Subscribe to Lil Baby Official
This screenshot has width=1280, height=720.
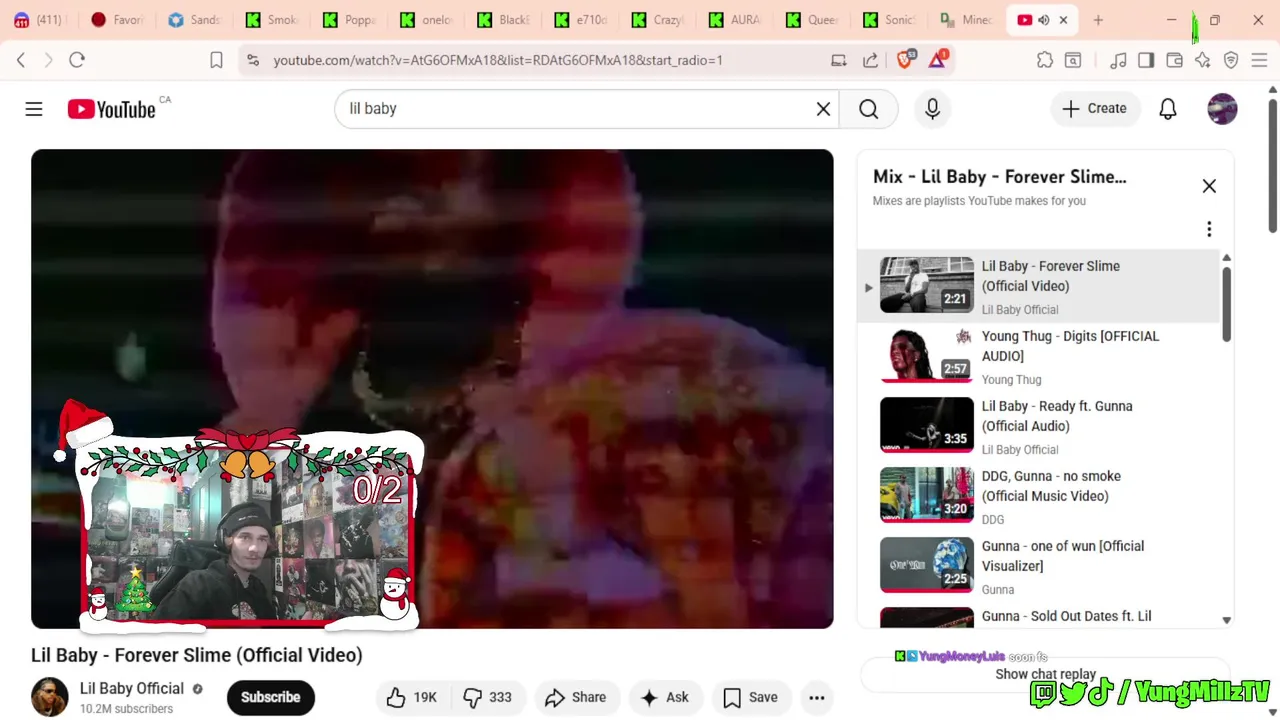tap(270, 698)
